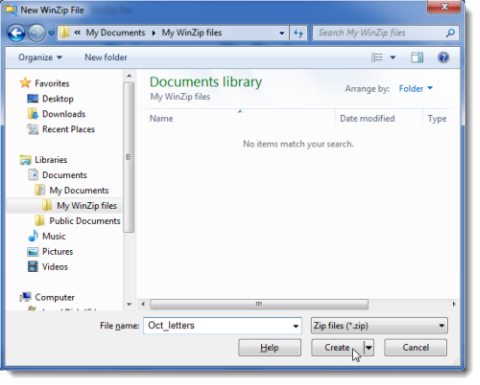Image resolution: width=480 pixels, height=385 pixels.
Task: Click the Pictures library icon
Action: point(33,252)
